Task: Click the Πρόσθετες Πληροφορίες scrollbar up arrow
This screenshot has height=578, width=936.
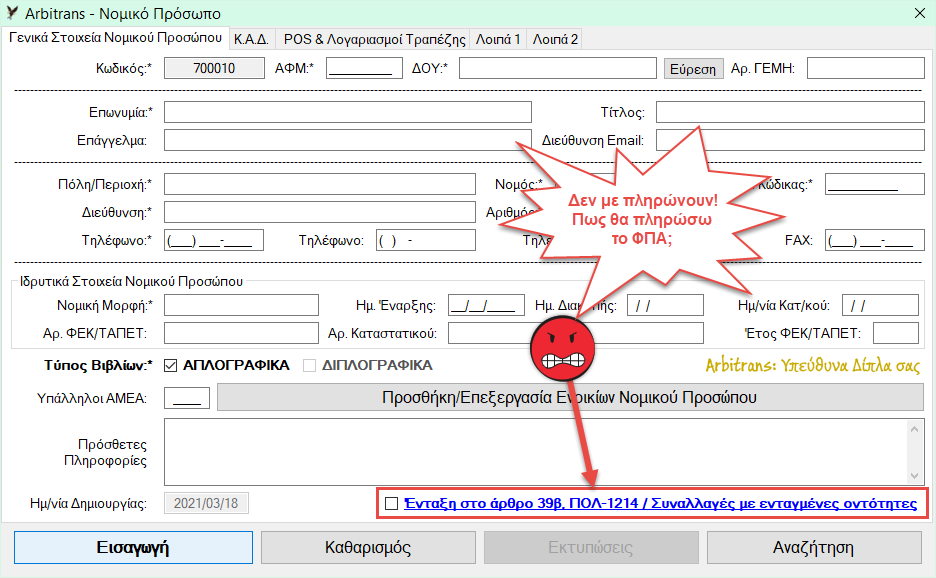Action: [x=915, y=429]
